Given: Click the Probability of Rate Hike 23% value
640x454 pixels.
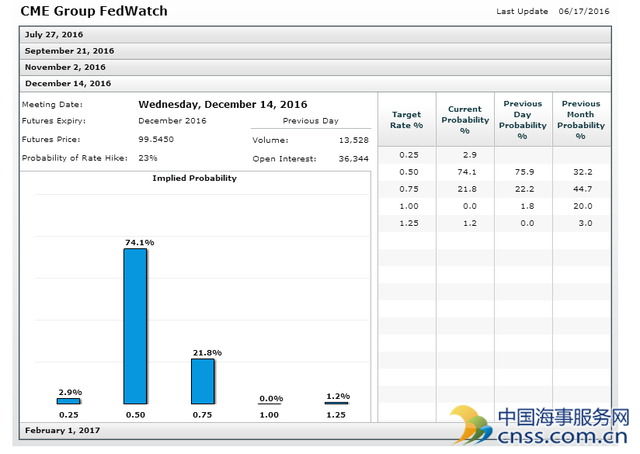Looking at the screenshot, I should 148,158.
